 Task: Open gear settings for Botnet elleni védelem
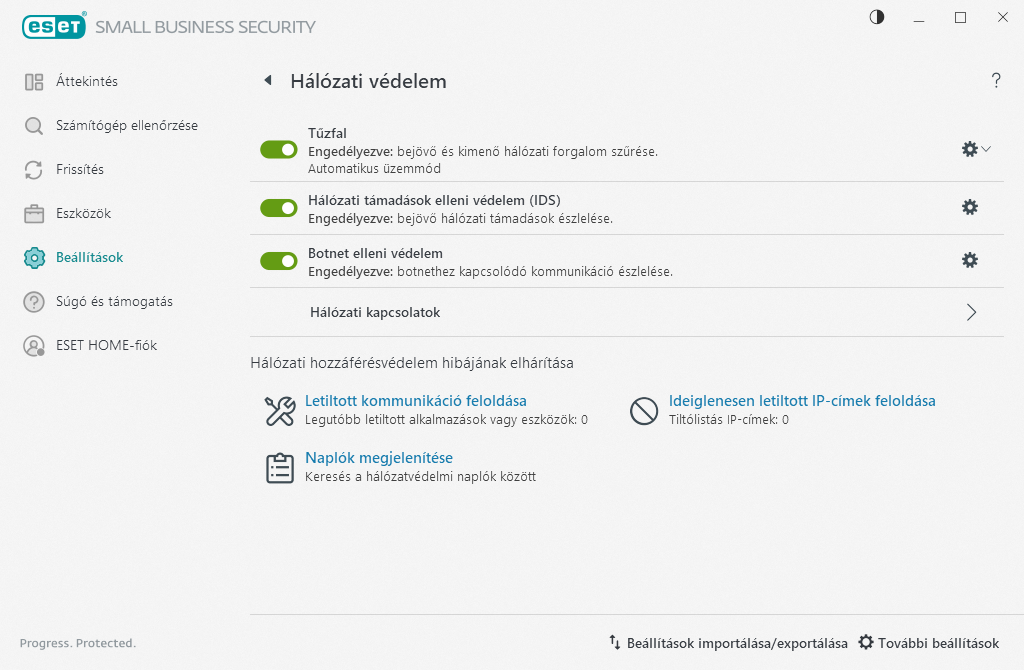click(x=969, y=260)
